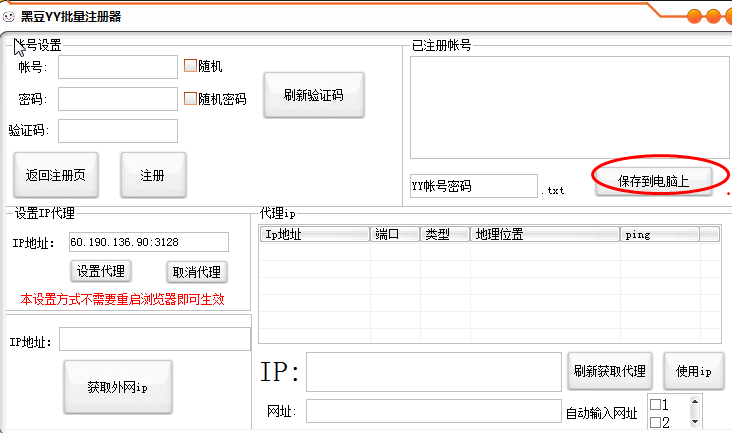
Task: Click the empty IP地址 field above 获取外网ip
Action: (x=155, y=339)
